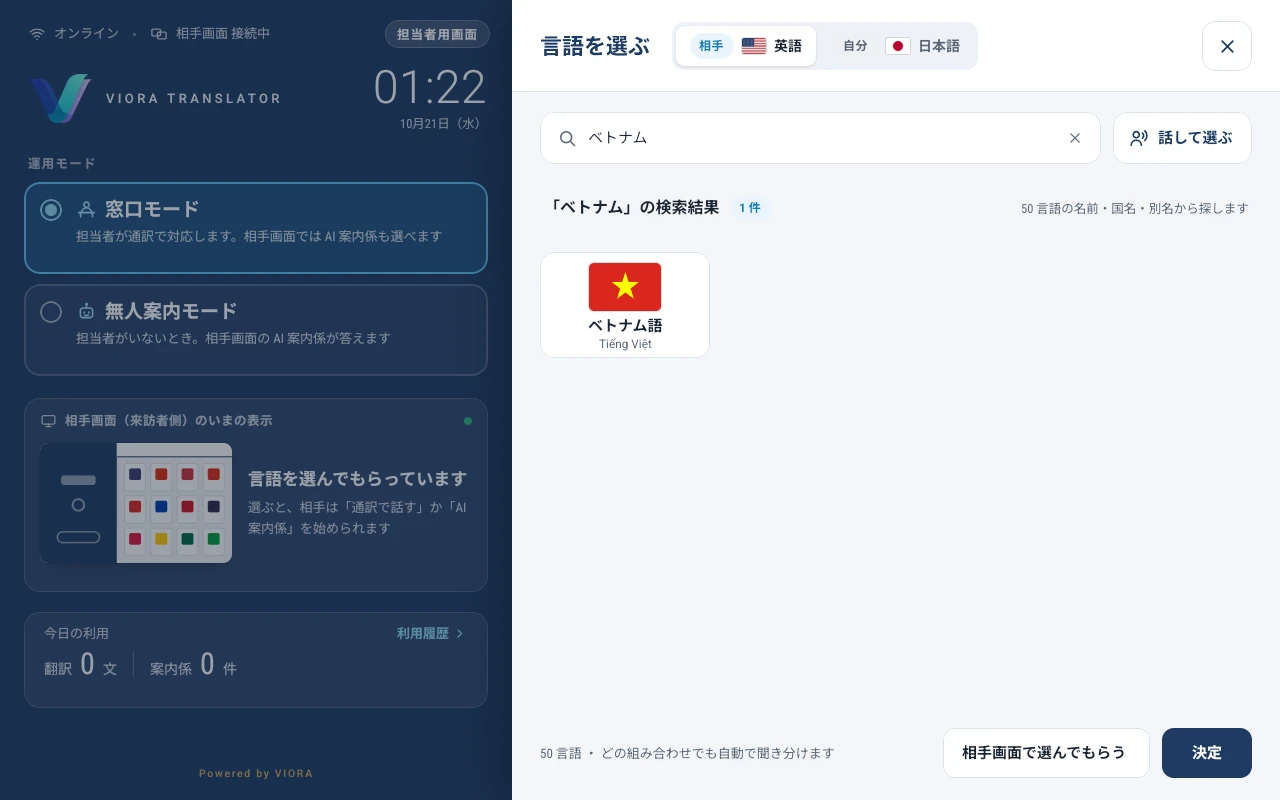Click the 言語を選んでもらっています status text

tap(357, 479)
